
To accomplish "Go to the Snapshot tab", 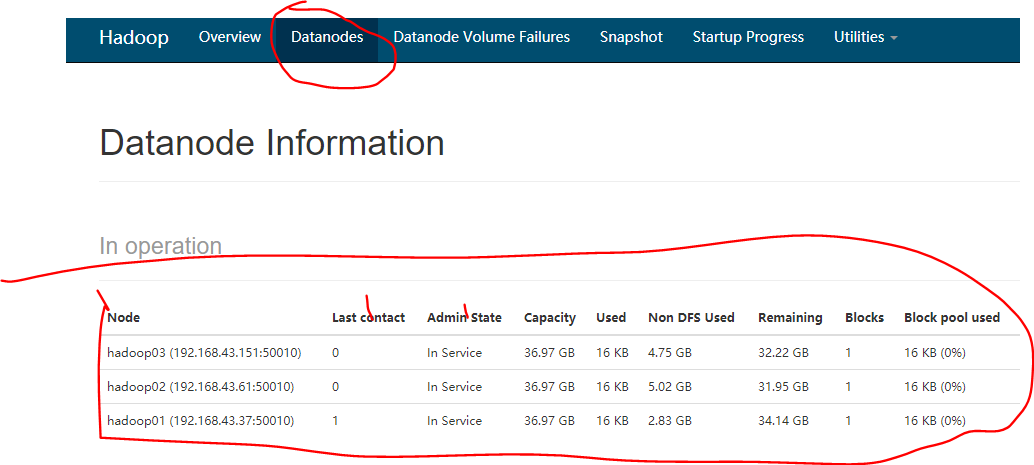I will point(631,37).
